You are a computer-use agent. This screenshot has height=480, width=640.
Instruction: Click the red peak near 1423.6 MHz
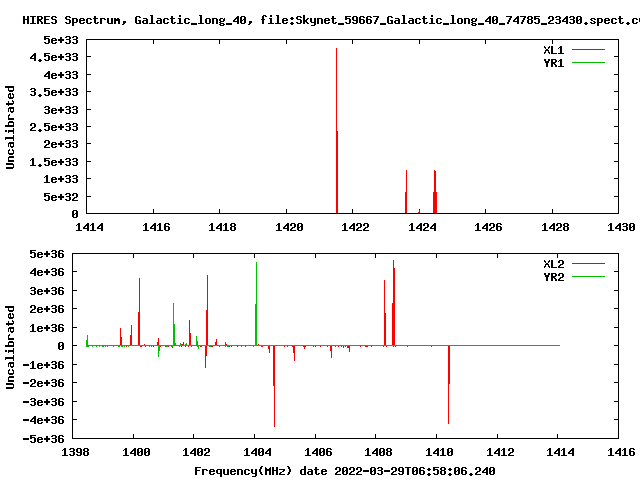pos(406,192)
